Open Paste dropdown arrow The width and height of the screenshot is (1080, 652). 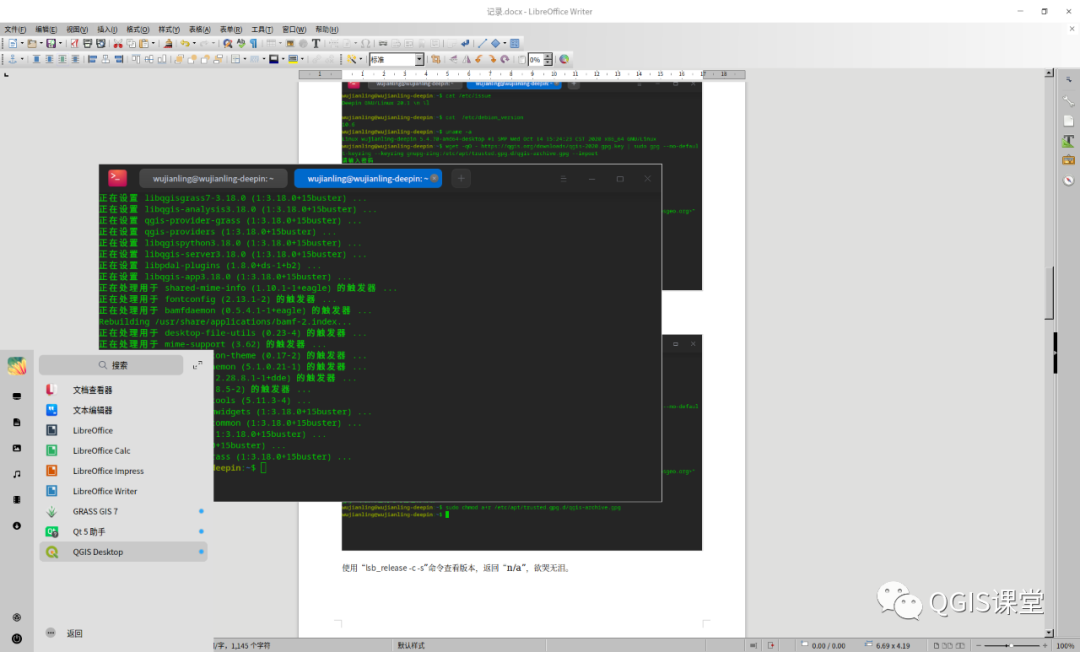(153, 43)
